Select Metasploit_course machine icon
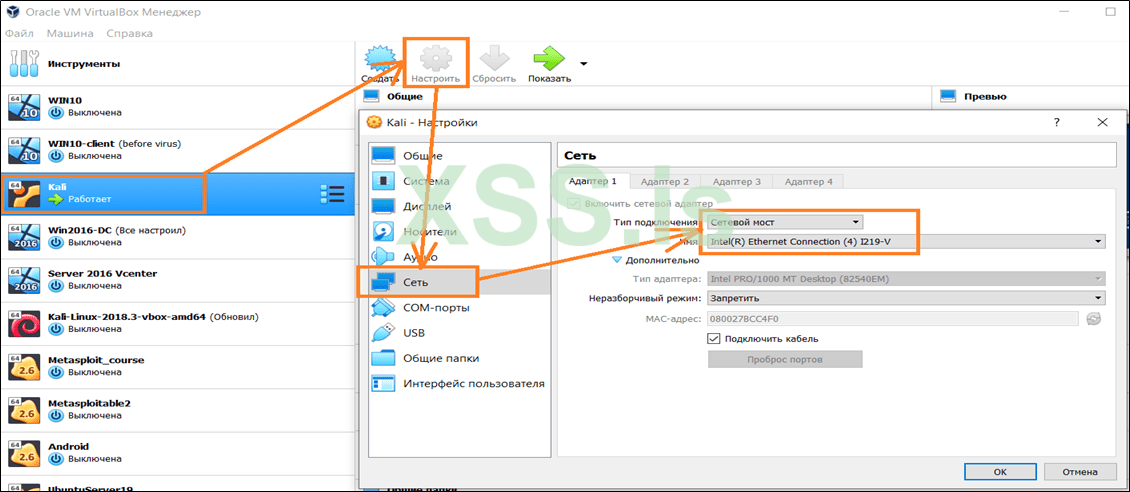This screenshot has height=492, width=1130. point(24,367)
